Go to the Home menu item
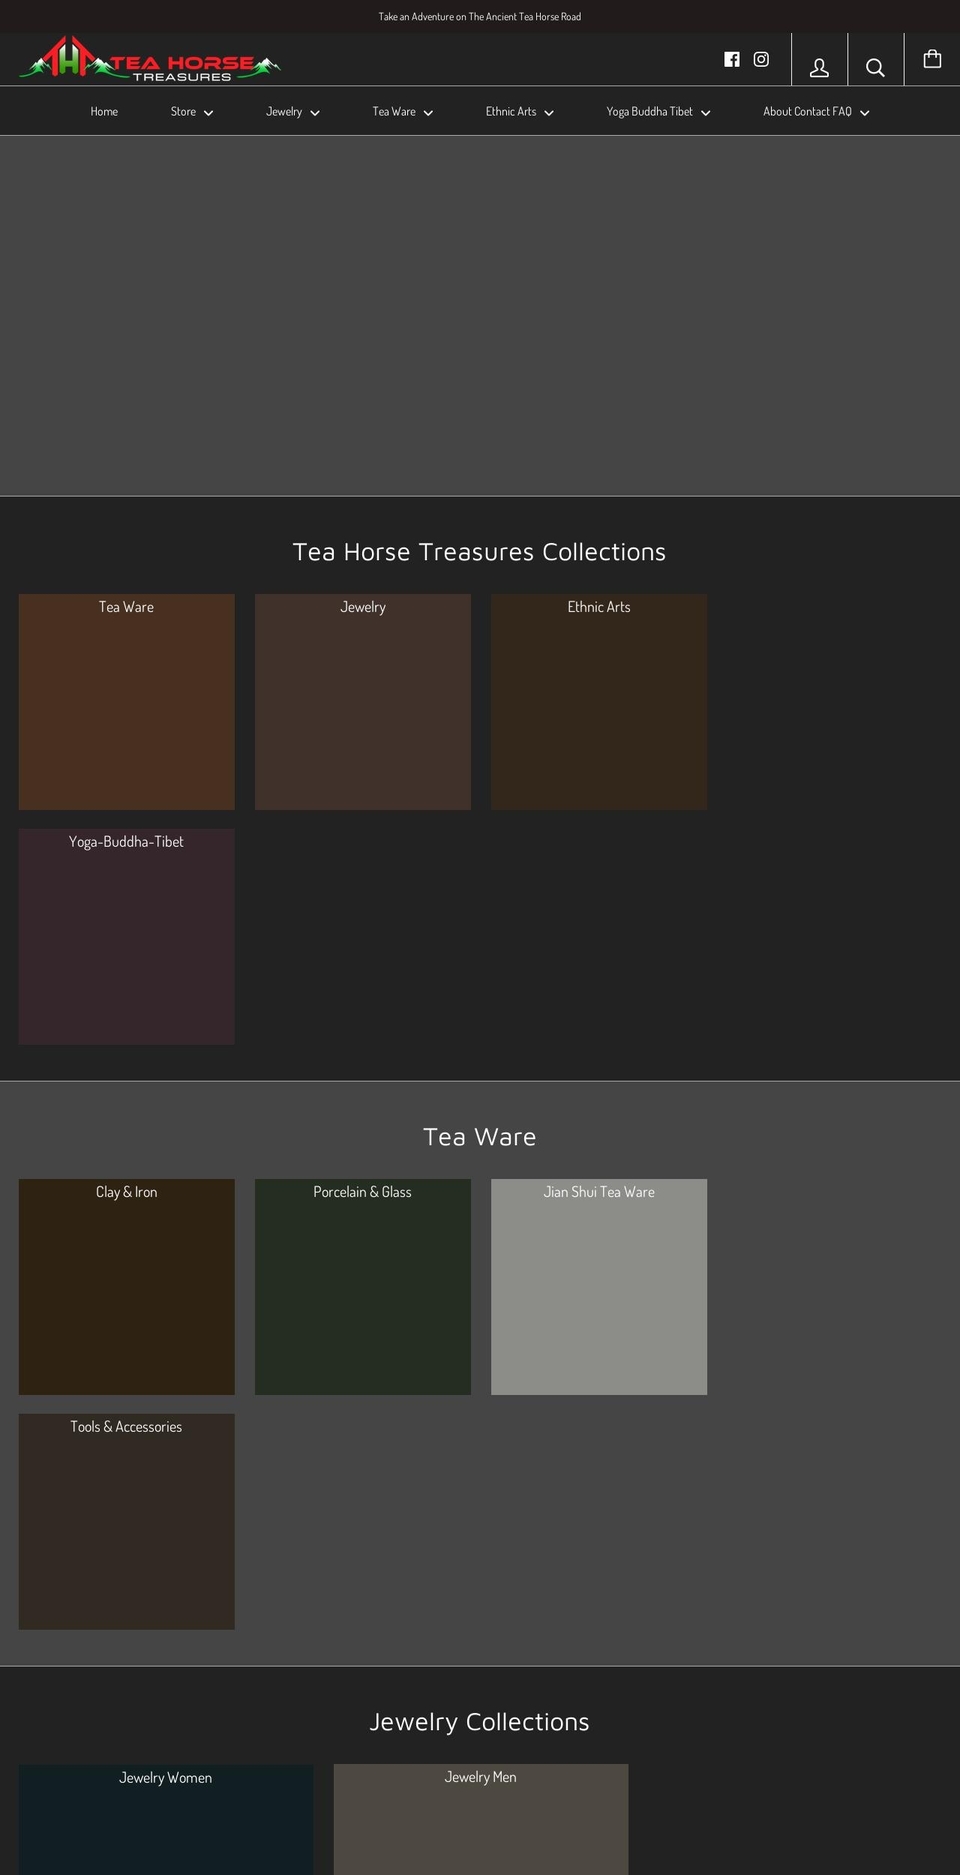This screenshot has width=960, height=1875. [x=104, y=112]
